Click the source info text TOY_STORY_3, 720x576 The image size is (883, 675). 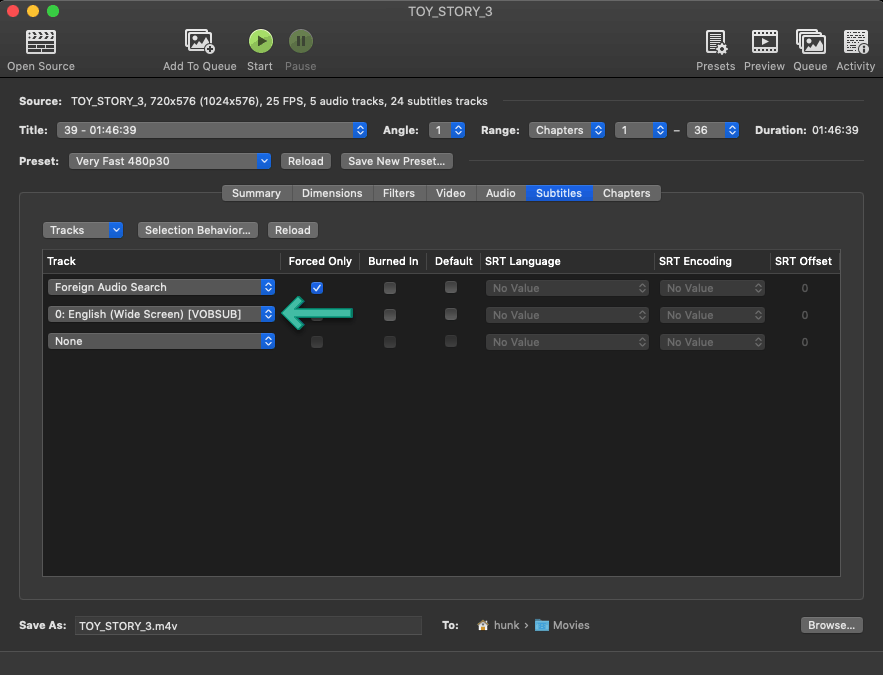point(279,101)
